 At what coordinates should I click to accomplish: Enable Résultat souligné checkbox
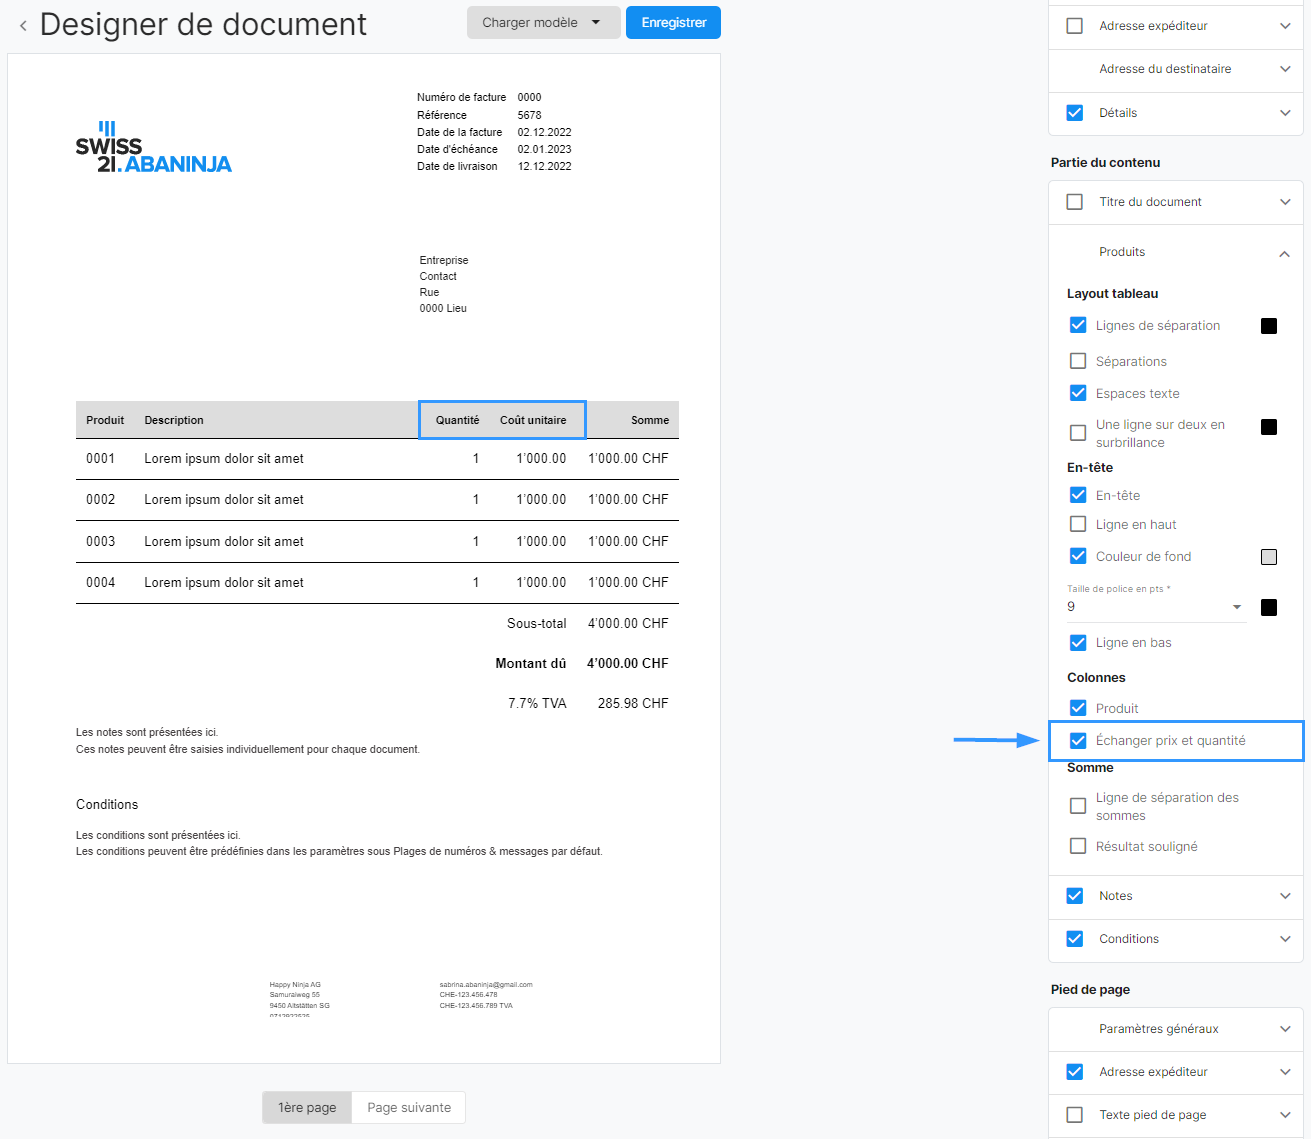coord(1078,846)
